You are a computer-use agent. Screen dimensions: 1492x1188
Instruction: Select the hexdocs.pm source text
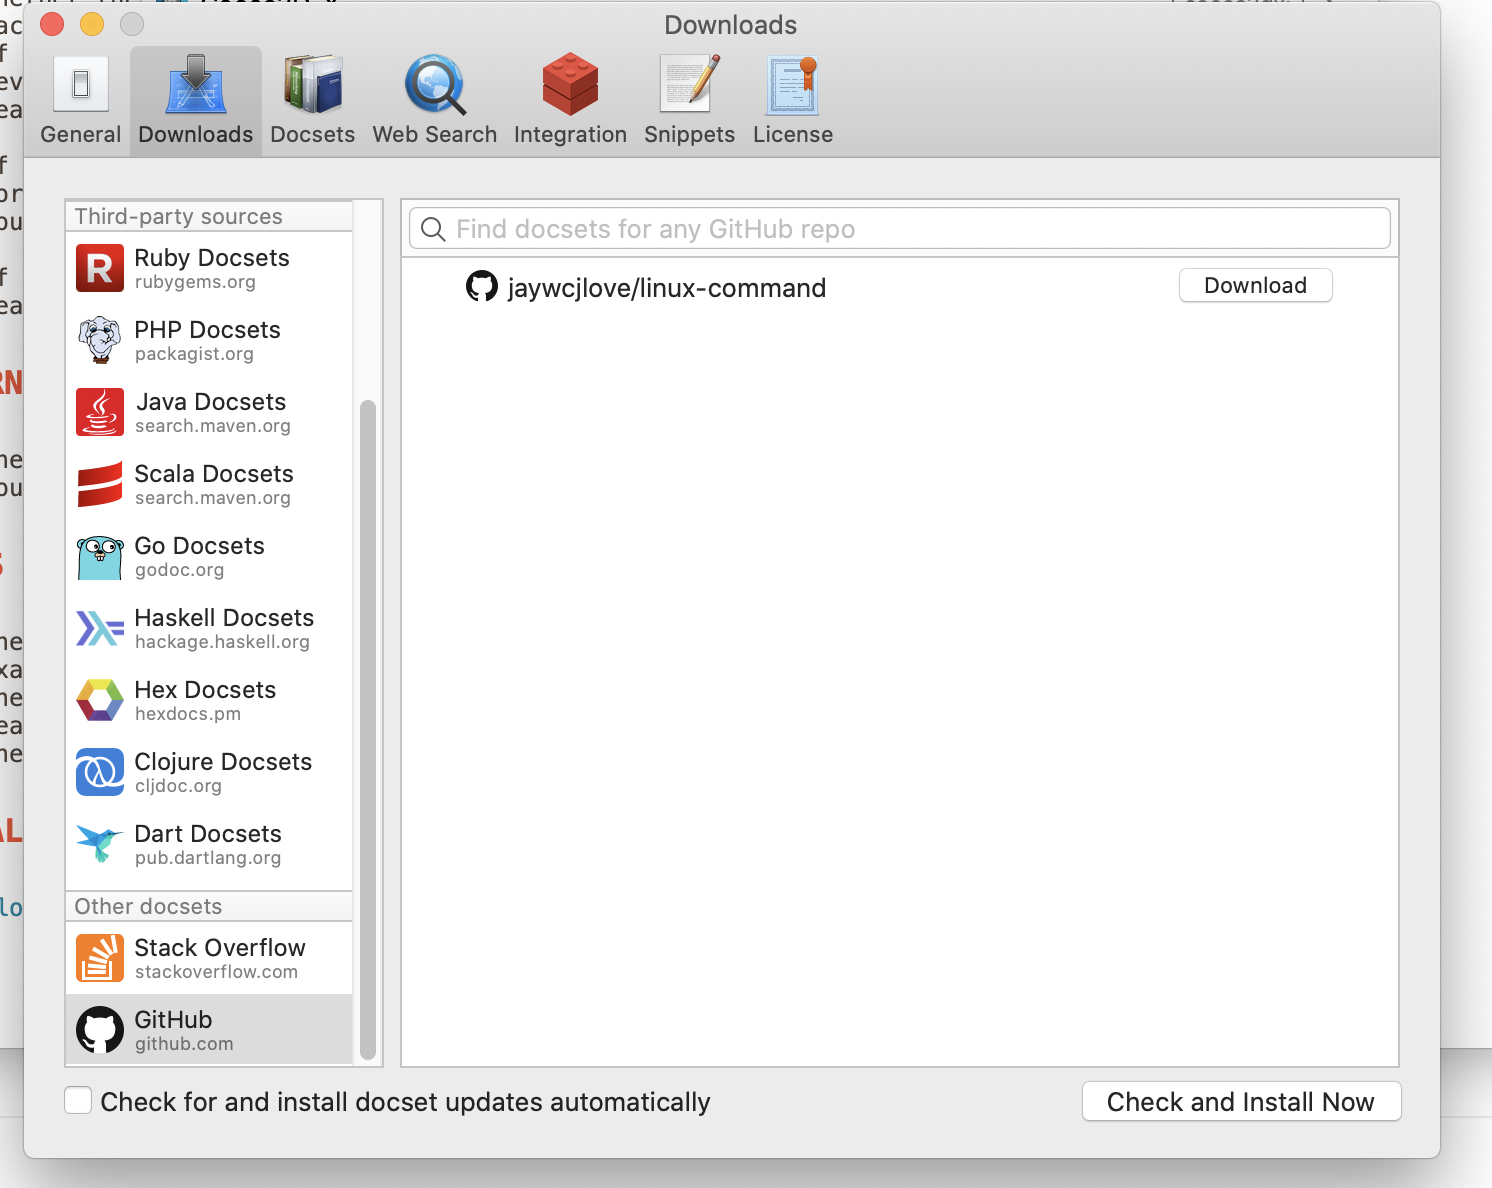click(188, 714)
